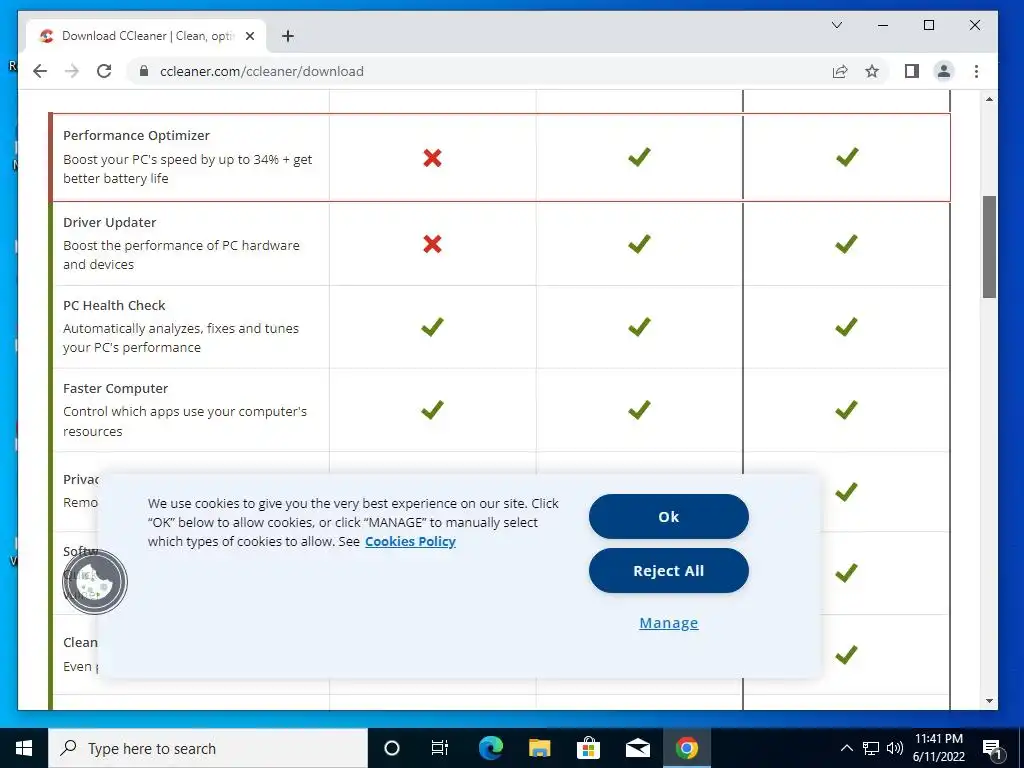Click the scrollbar up arrow

989,99
